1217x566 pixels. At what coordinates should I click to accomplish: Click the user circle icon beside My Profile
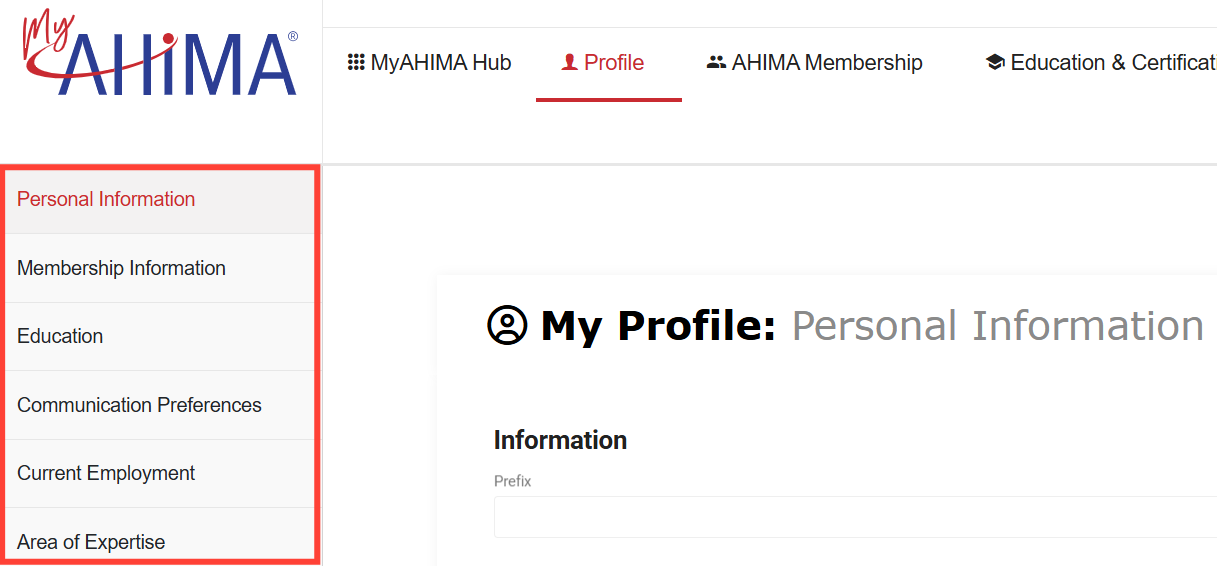coord(507,326)
